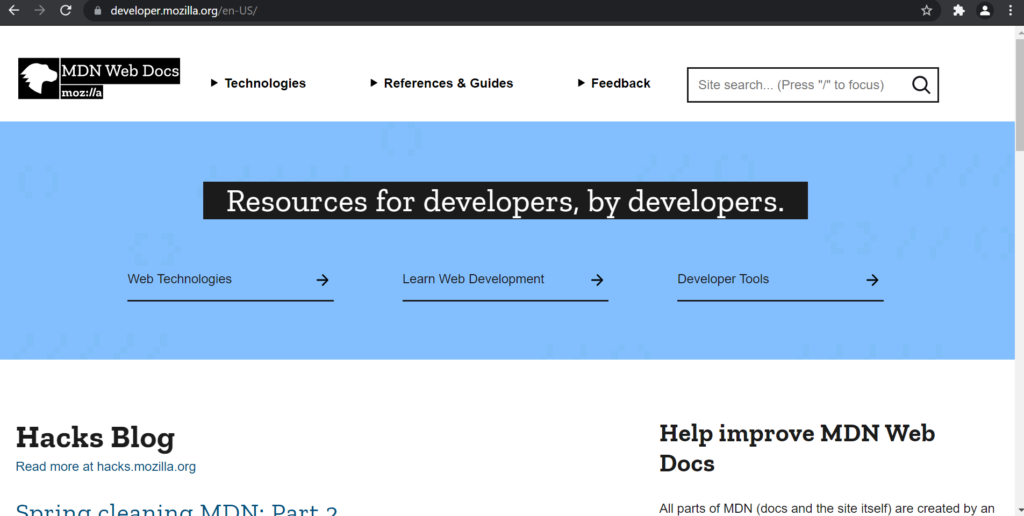Click the address bar URL
This screenshot has height=516, width=1024.
184,11
